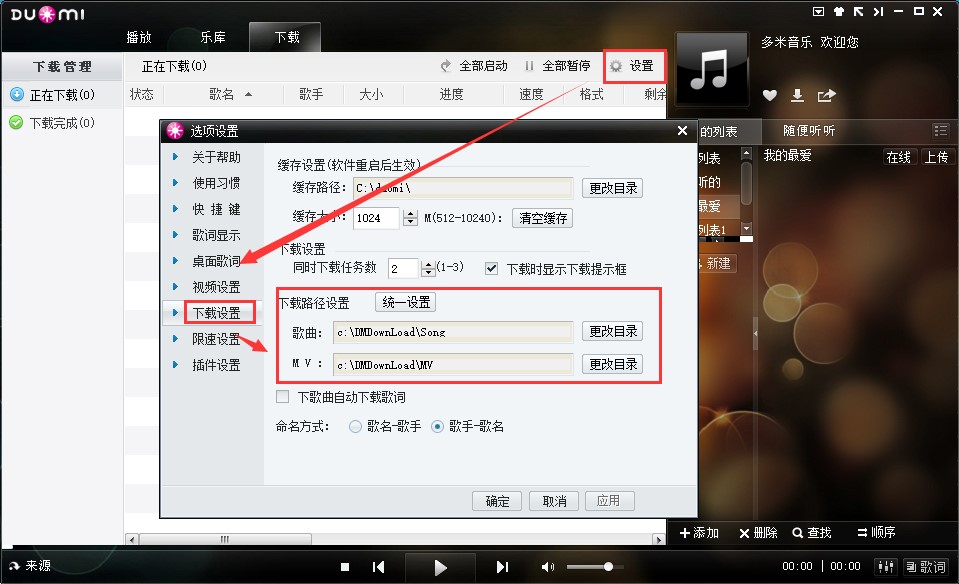959x584 pixels.
Task: Click 删除 to delete from playlist
Action: 758,533
